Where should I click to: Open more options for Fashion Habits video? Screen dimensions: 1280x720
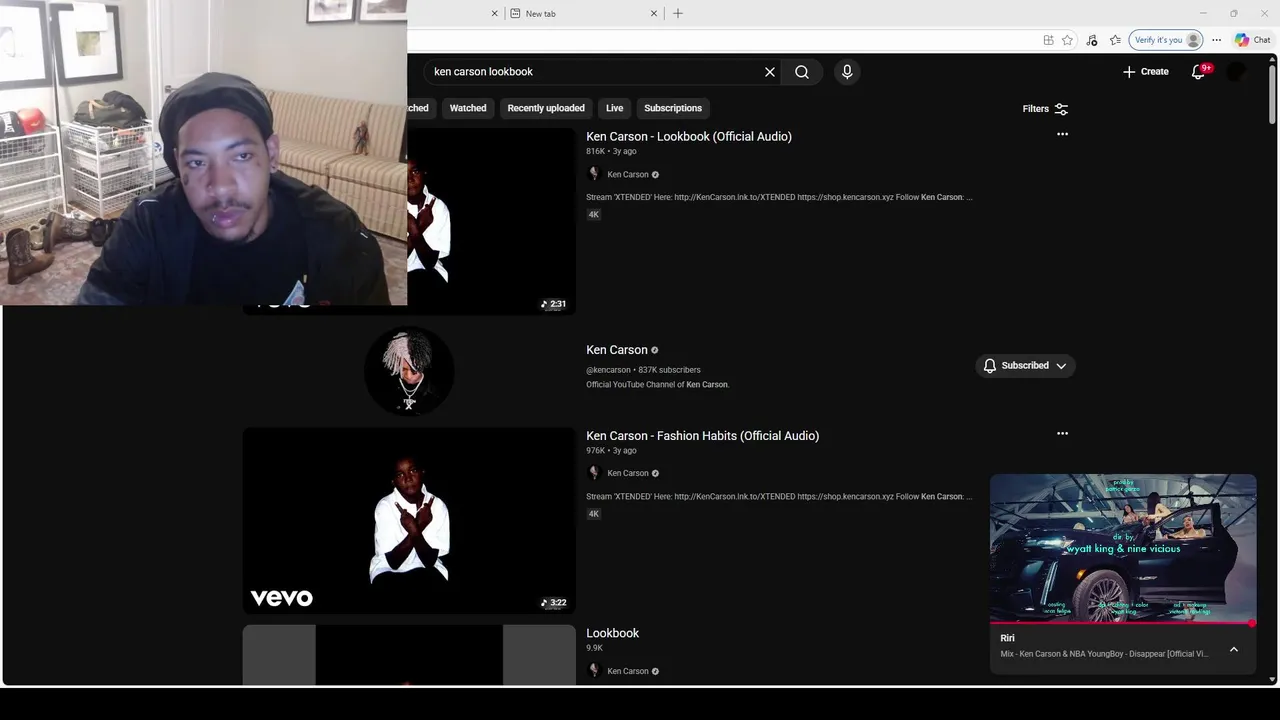(x=1062, y=433)
